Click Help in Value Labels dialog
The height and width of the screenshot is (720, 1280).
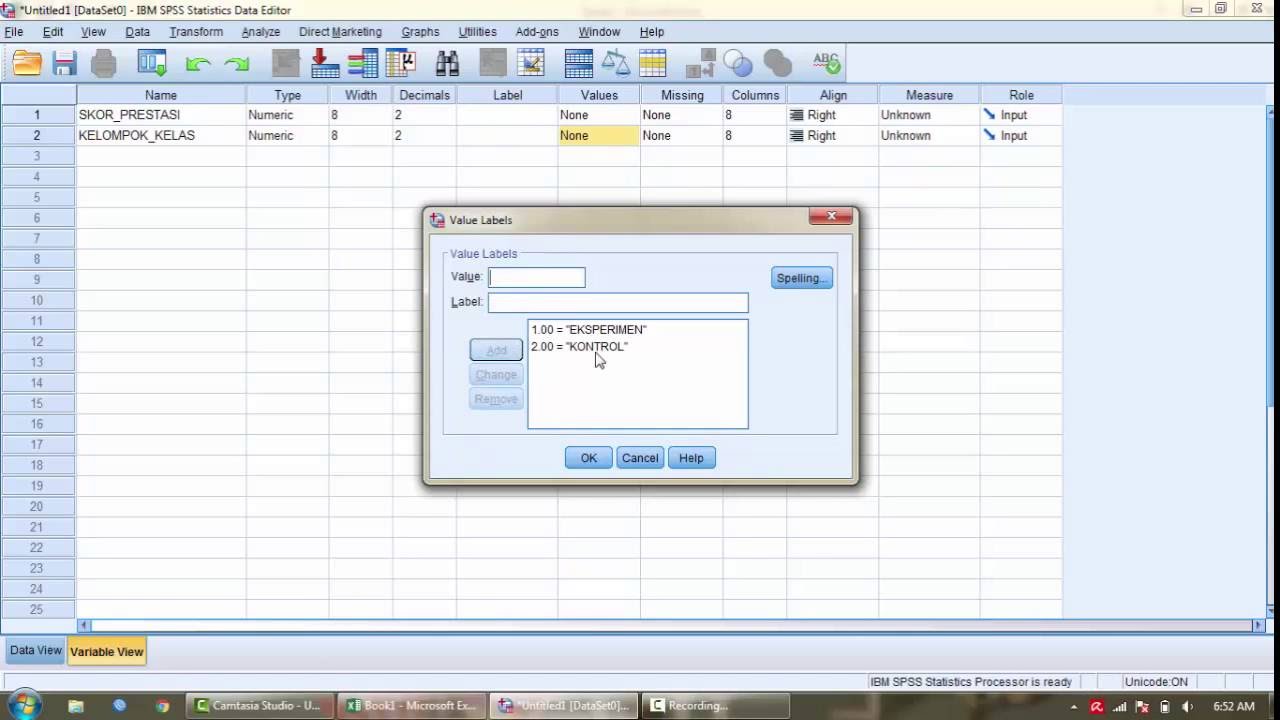click(x=691, y=458)
